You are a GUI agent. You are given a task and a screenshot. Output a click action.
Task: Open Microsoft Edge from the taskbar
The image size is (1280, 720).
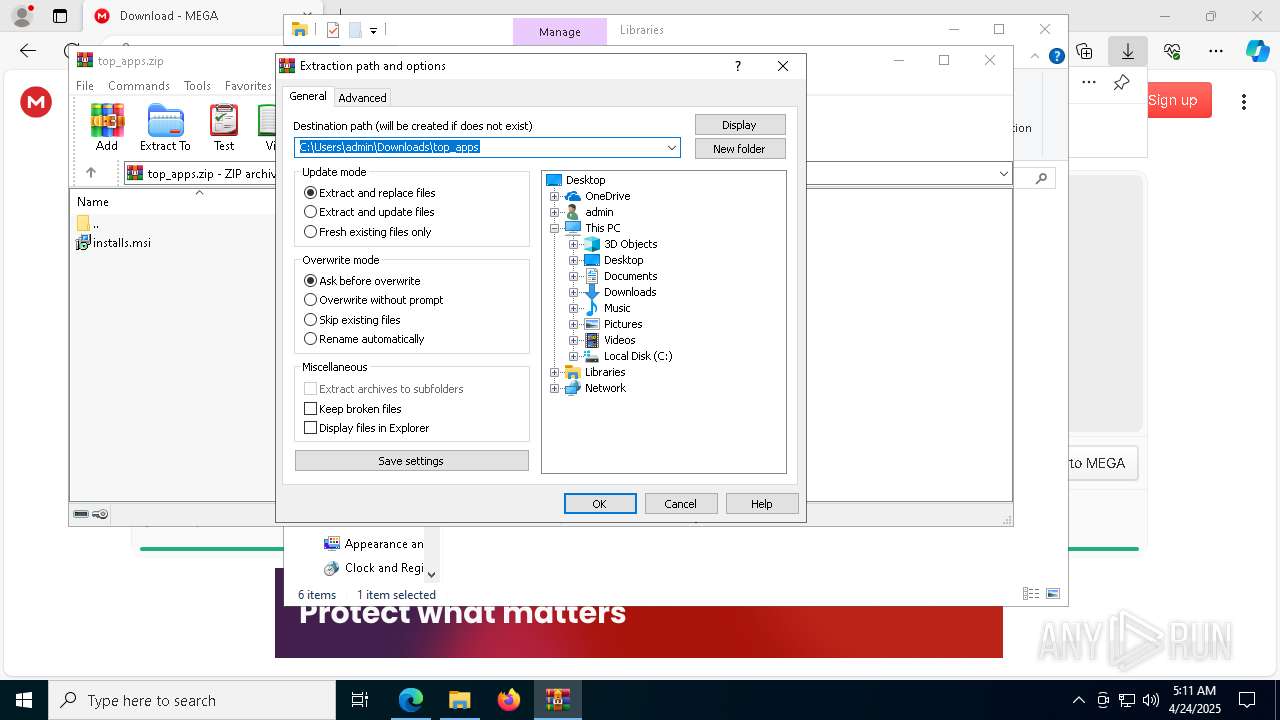tap(411, 700)
